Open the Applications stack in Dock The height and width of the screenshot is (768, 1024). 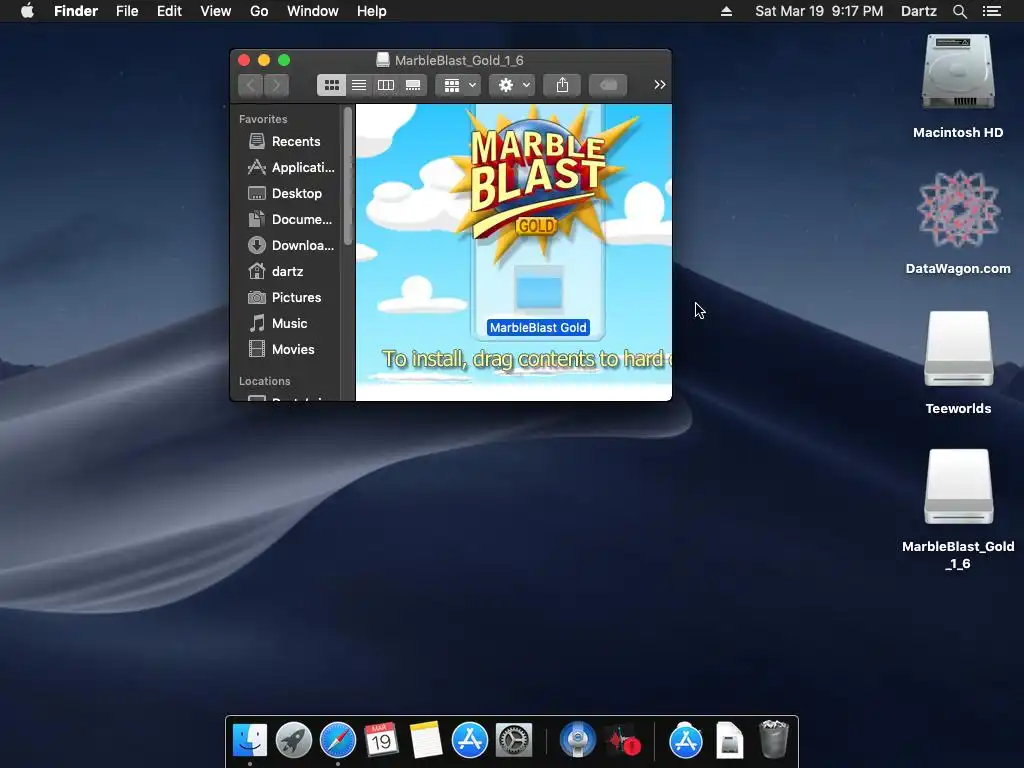click(x=686, y=741)
